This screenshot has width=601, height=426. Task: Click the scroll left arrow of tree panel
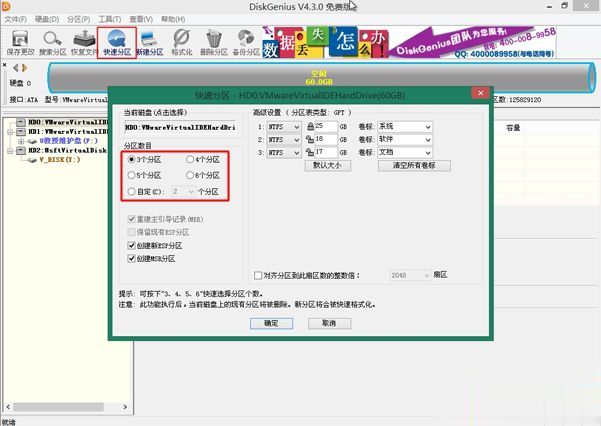coord(8,407)
